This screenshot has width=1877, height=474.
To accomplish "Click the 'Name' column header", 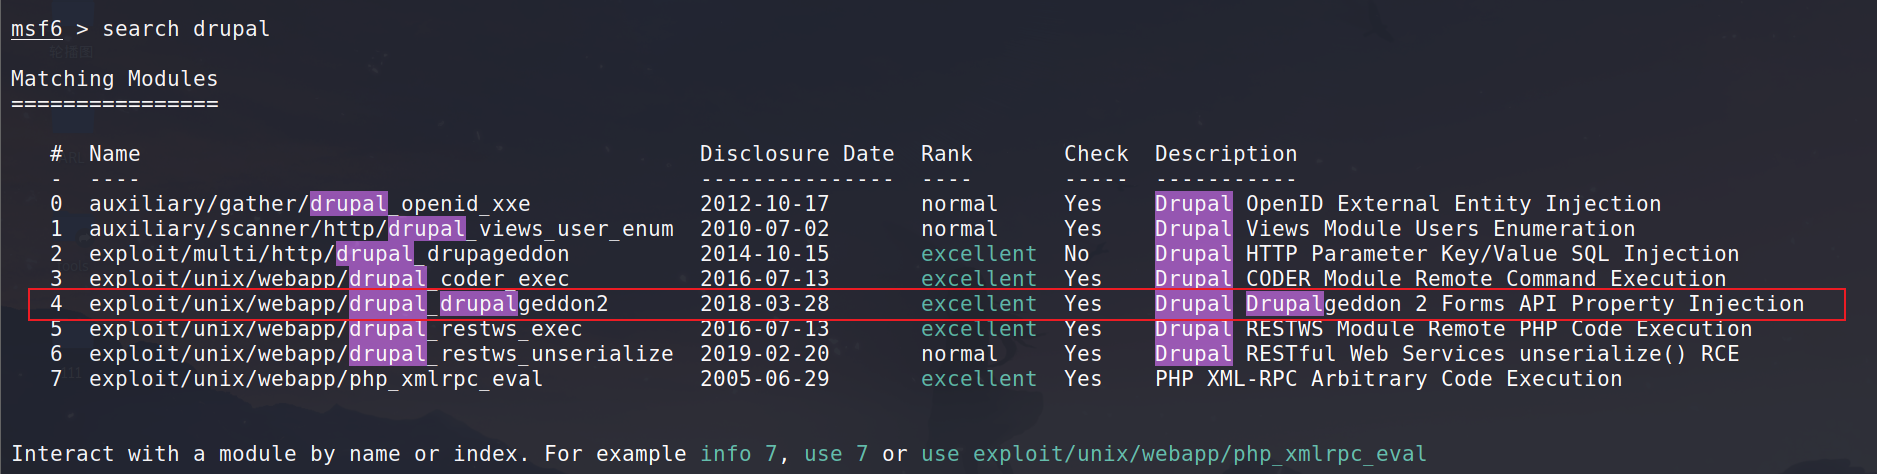I will tap(114, 154).
